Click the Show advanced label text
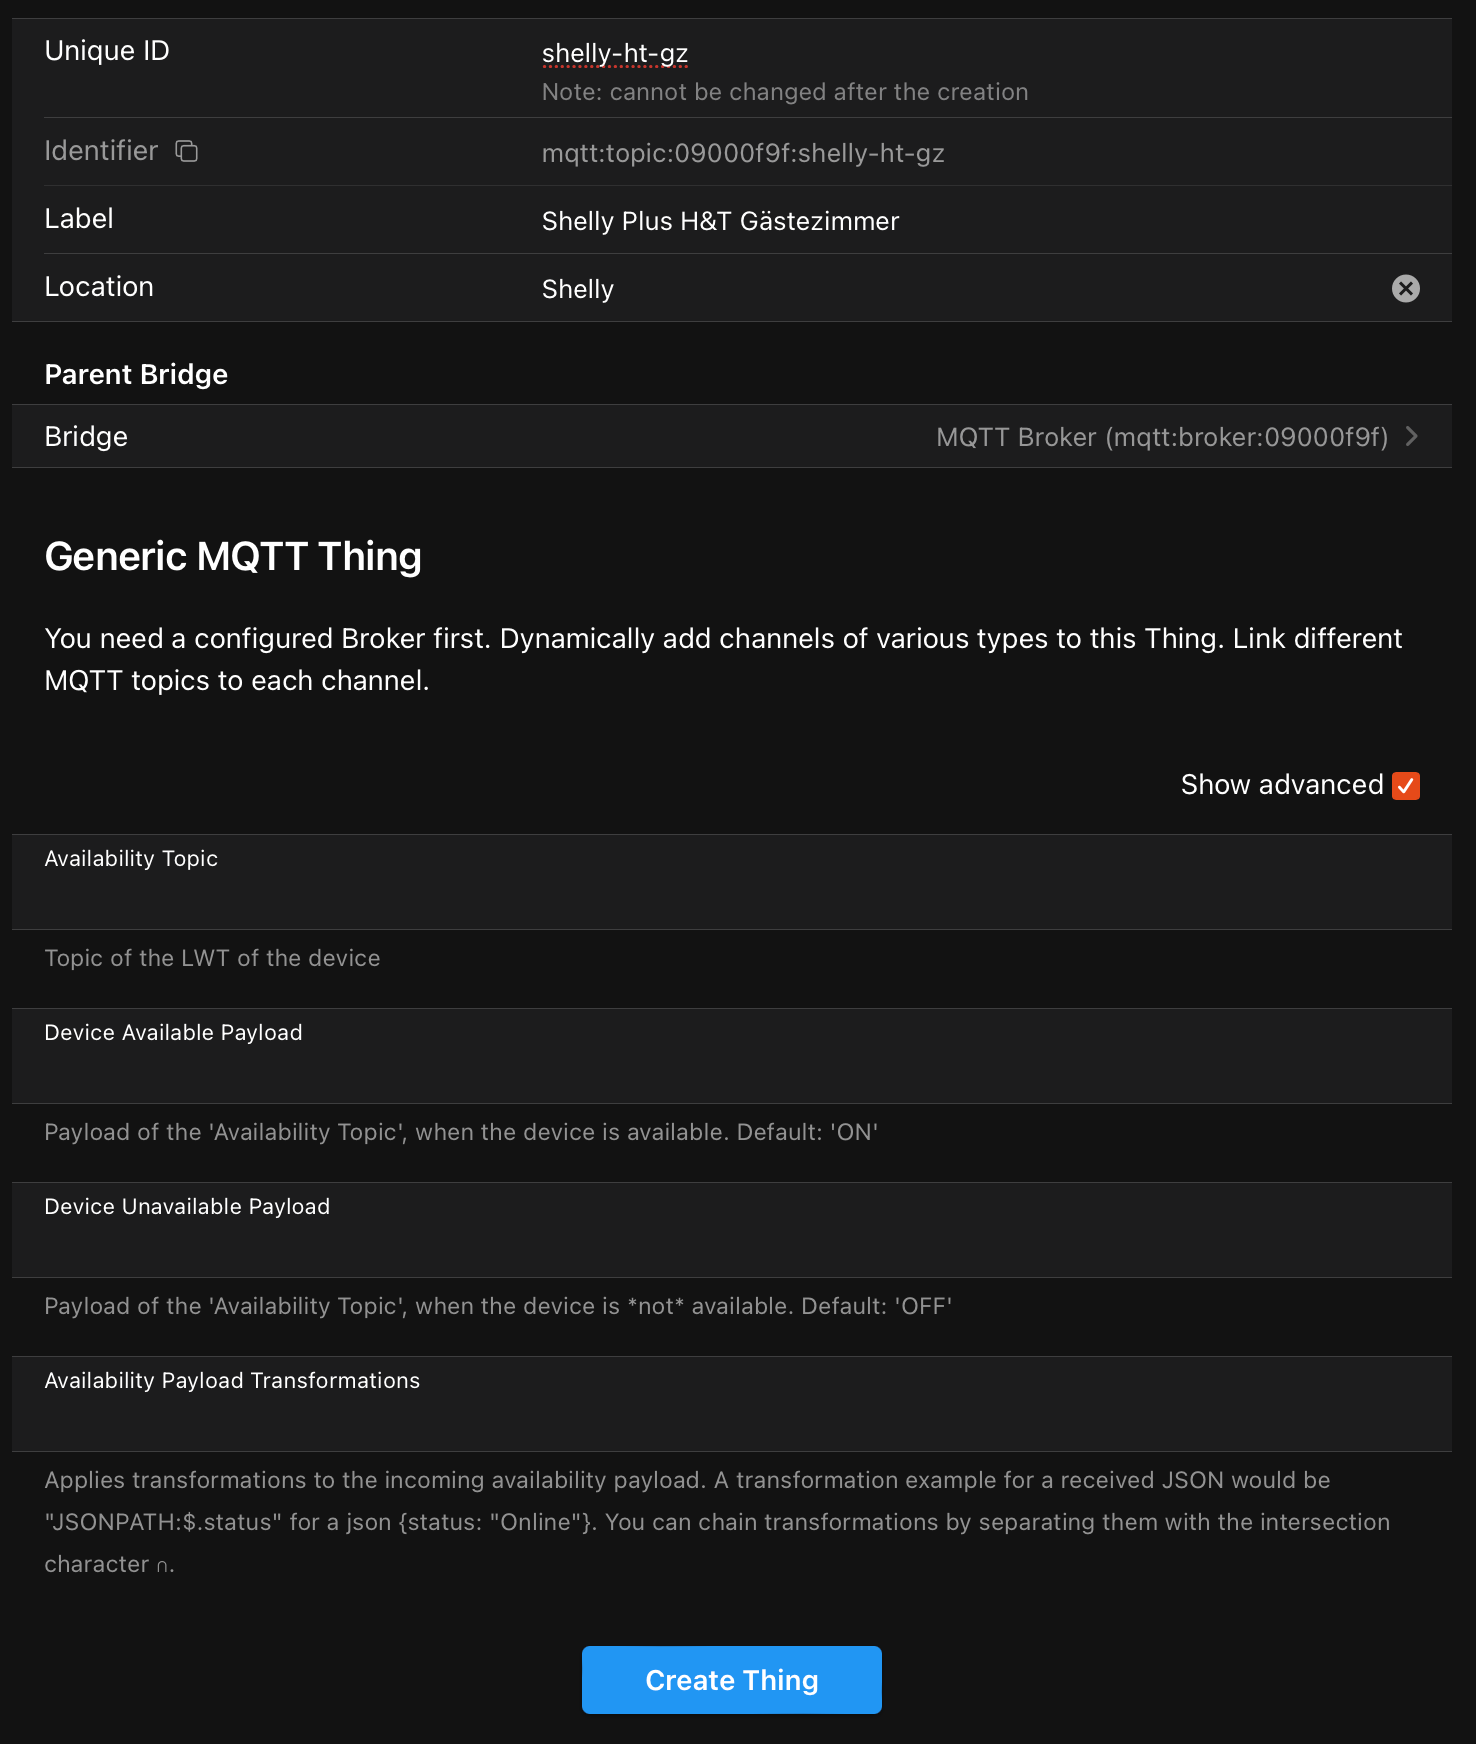The image size is (1476, 1744). [1281, 785]
